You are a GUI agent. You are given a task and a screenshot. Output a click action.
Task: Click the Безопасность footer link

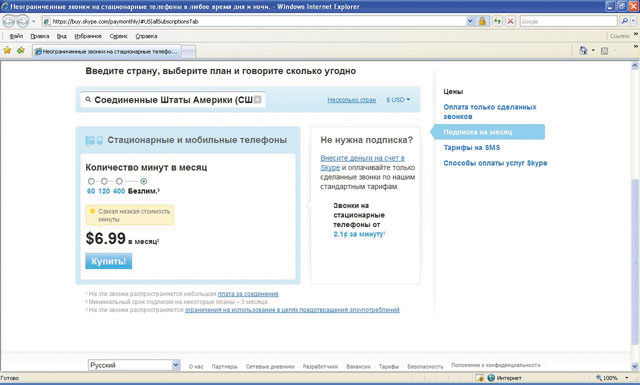pos(425,367)
